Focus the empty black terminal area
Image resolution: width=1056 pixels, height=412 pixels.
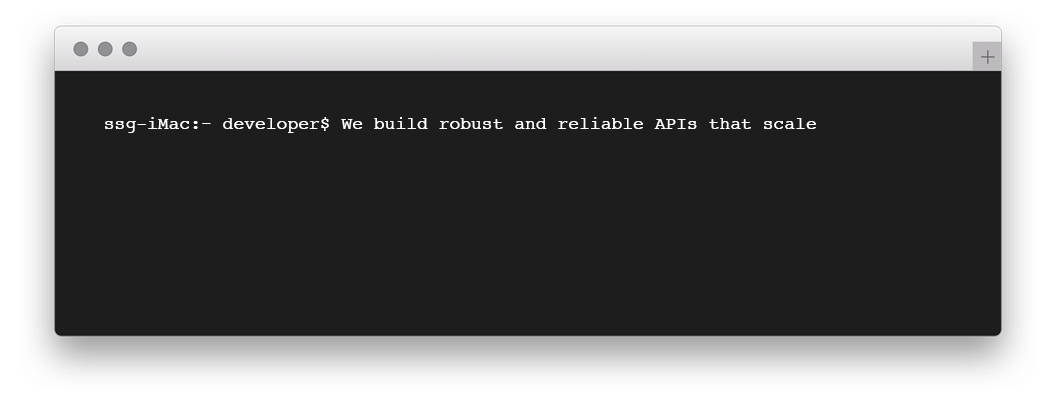pyautogui.click(x=527, y=240)
